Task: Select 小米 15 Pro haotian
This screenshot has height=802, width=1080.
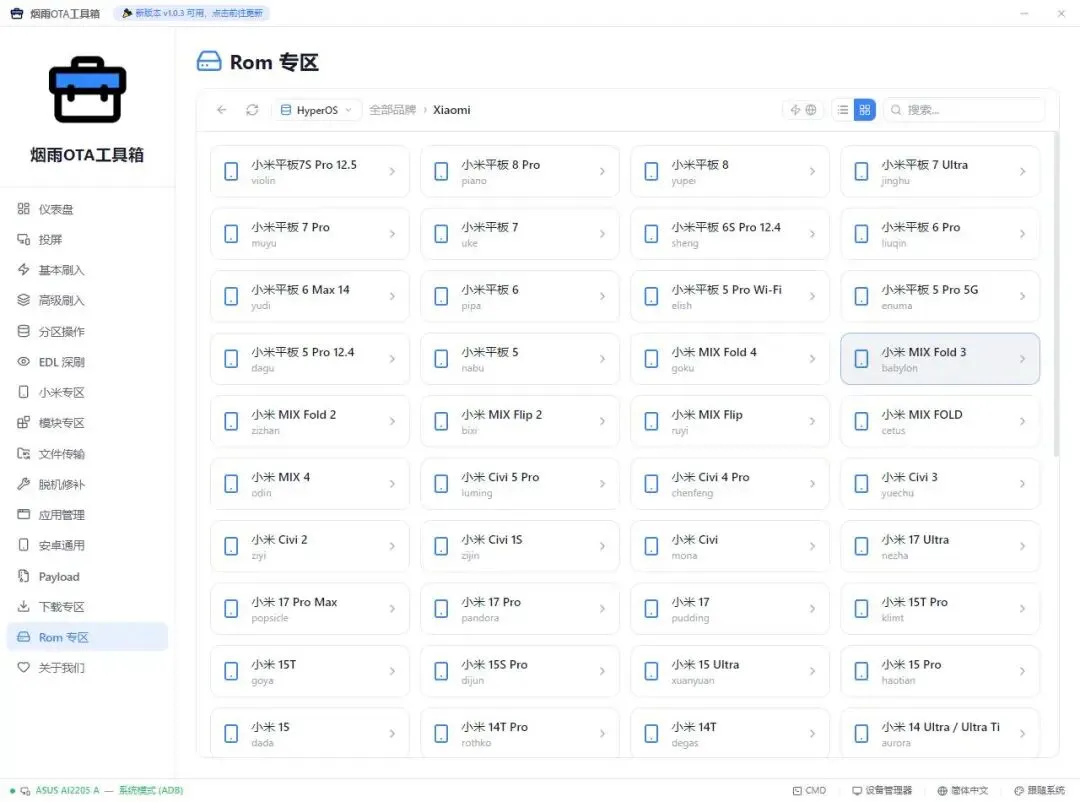Action: (x=940, y=671)
